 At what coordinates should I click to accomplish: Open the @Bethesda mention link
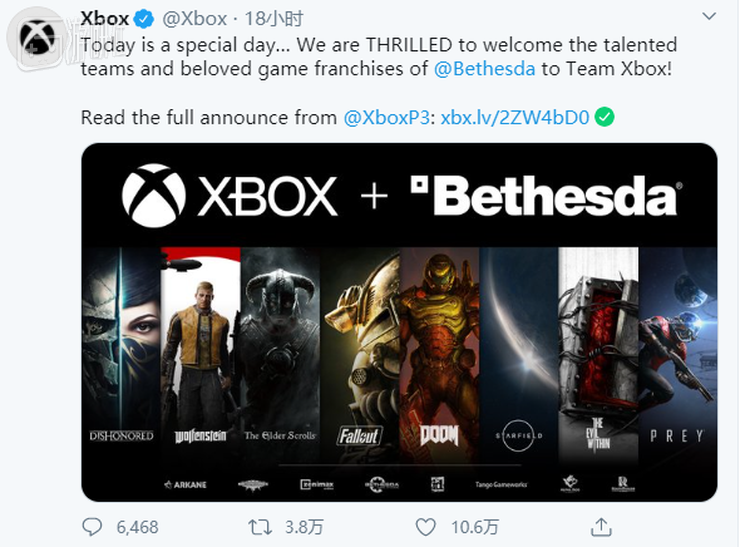coord(485,68)
